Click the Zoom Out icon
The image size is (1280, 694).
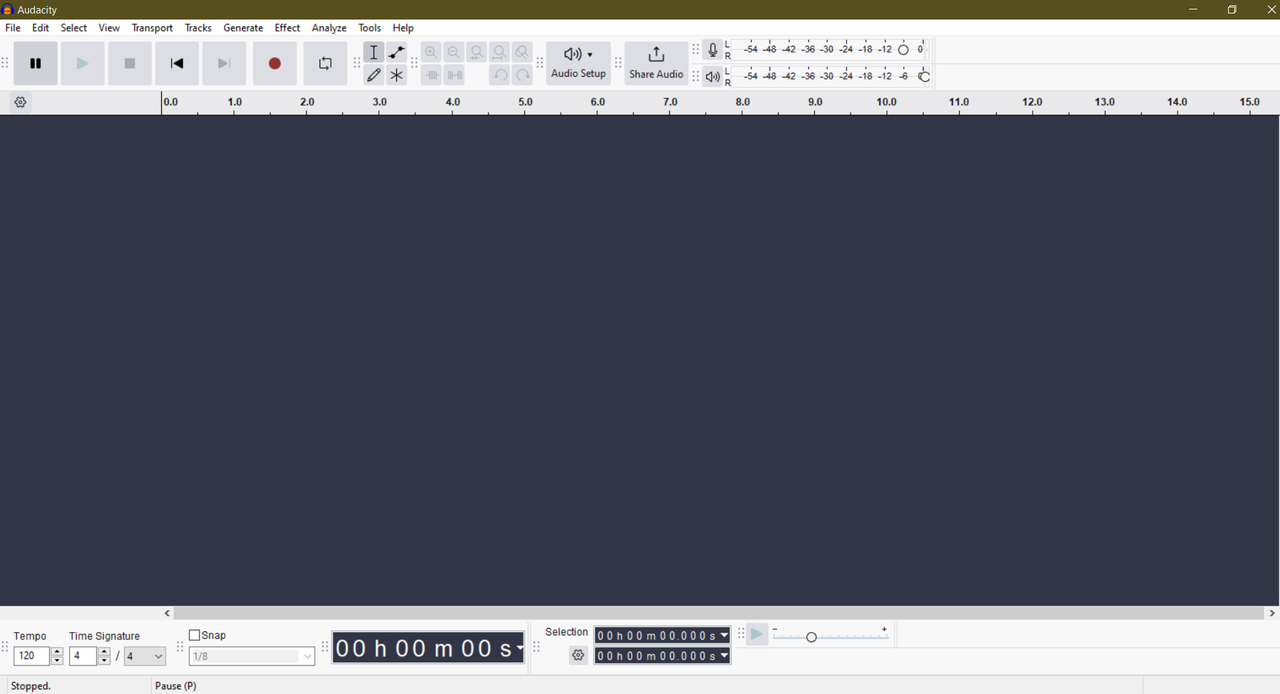click(454, 51)
